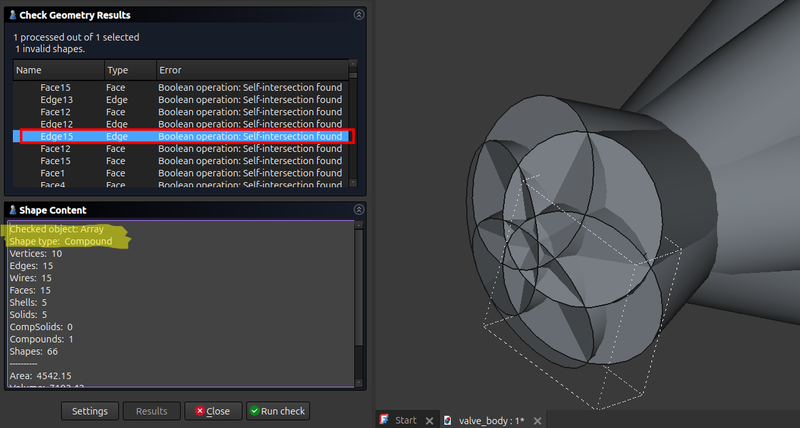Click the Check Geometry Results panel pawn icon
The image size is (800, 428).
point(12,15)
